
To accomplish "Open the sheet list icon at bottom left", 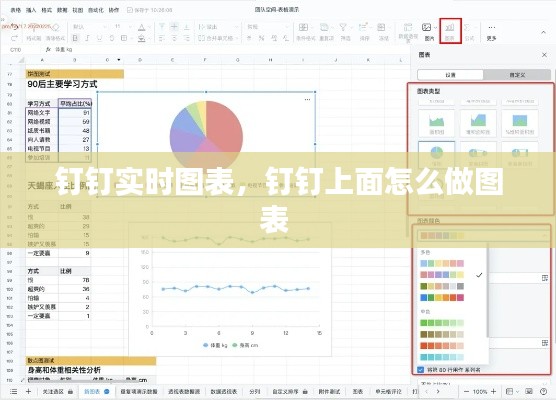I will click(13, 391).
